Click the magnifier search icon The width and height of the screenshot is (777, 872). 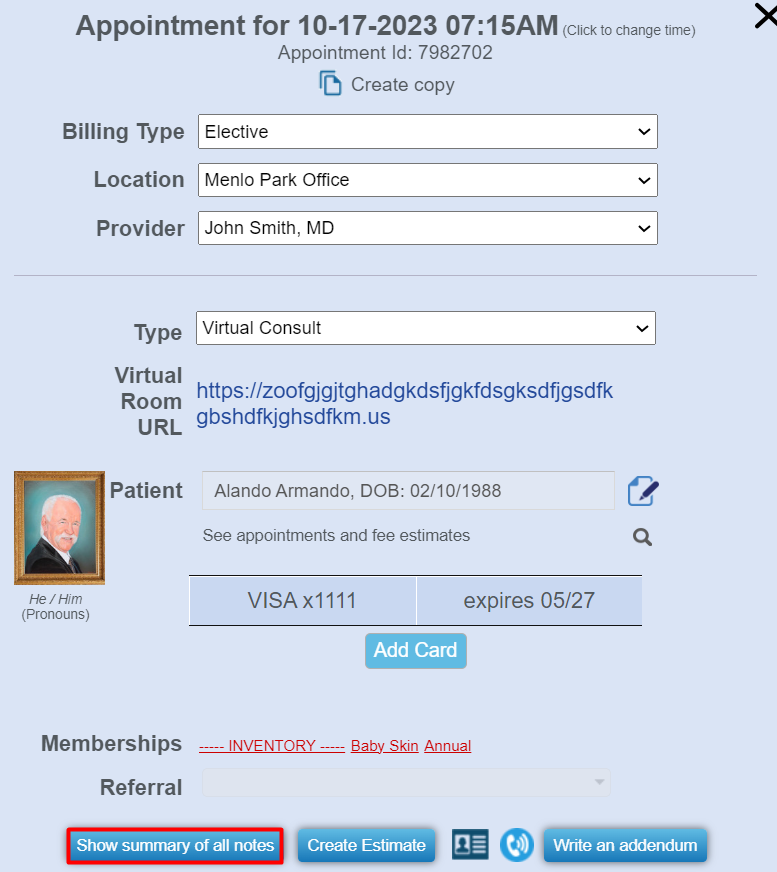pos(643,537)
